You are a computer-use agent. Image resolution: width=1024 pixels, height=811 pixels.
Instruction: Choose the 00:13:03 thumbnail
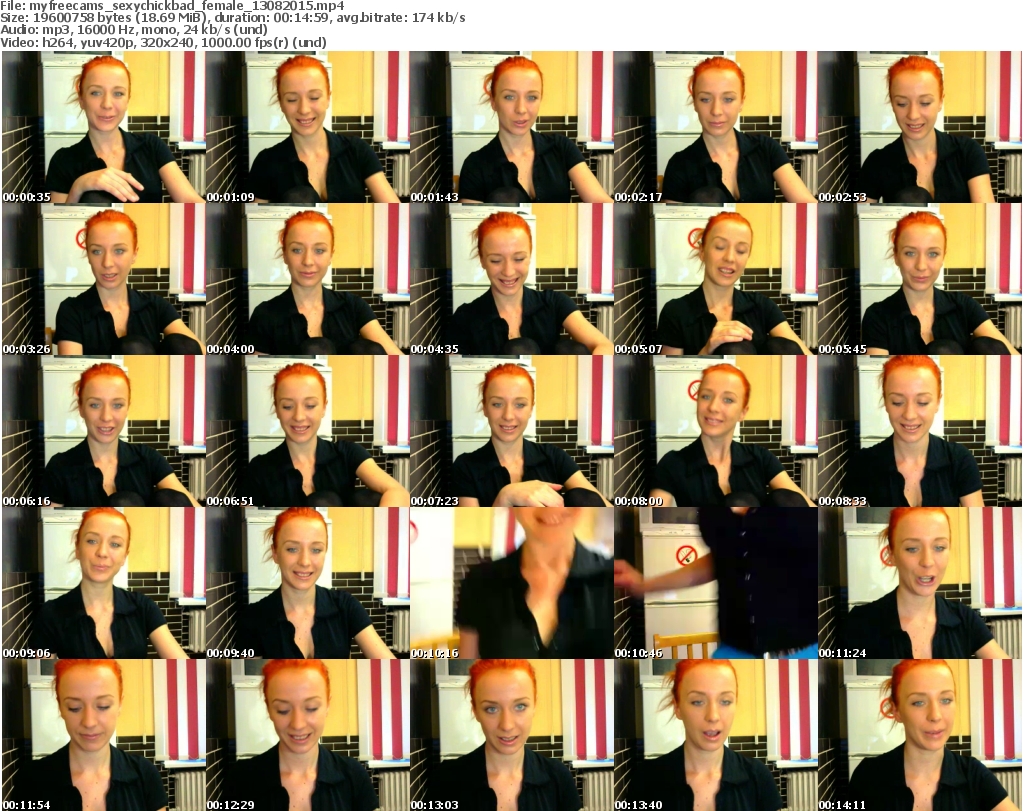tap(511, 735)
